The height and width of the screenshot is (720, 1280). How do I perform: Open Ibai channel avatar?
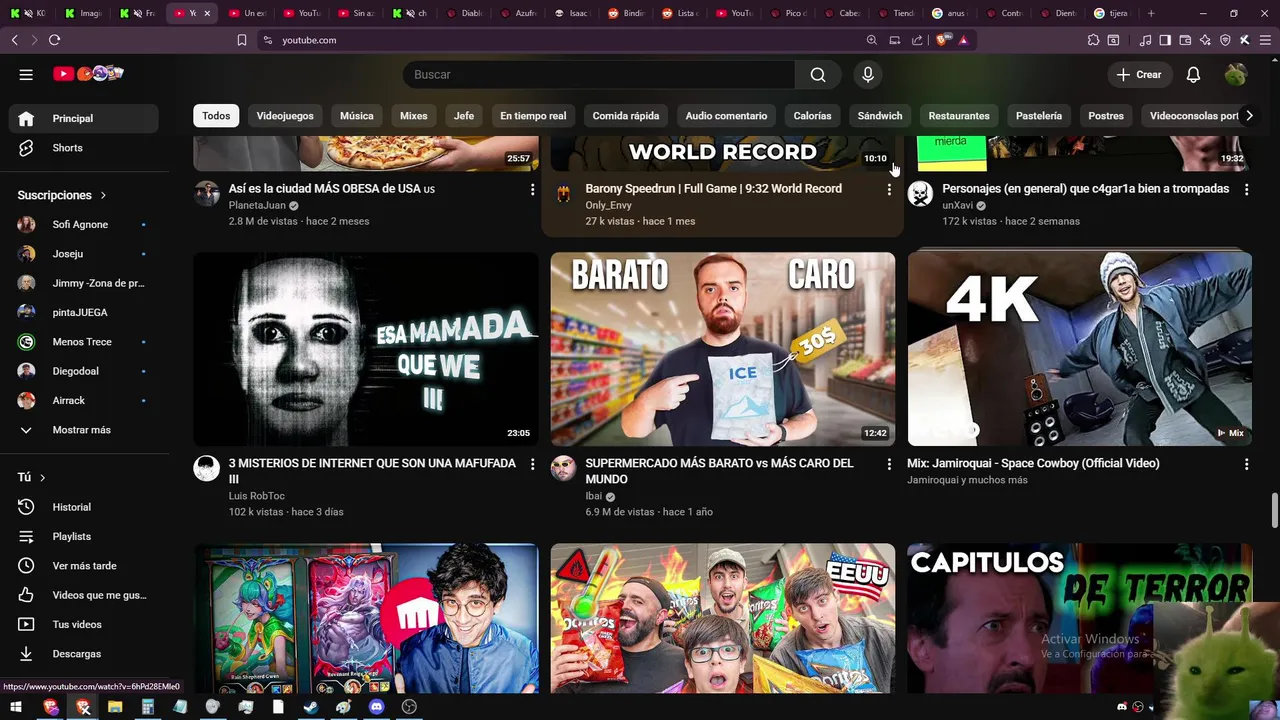click(x=564, y=468)
